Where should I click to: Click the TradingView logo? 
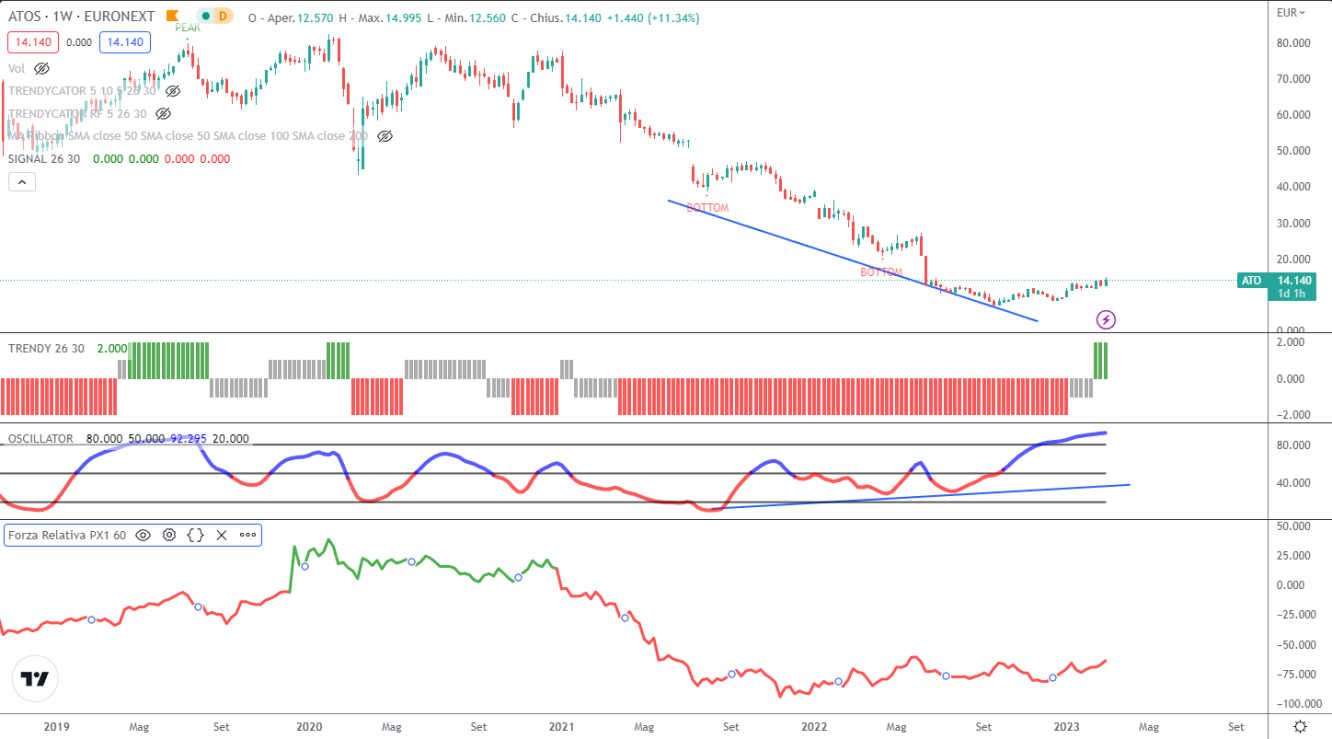(35, 679)
